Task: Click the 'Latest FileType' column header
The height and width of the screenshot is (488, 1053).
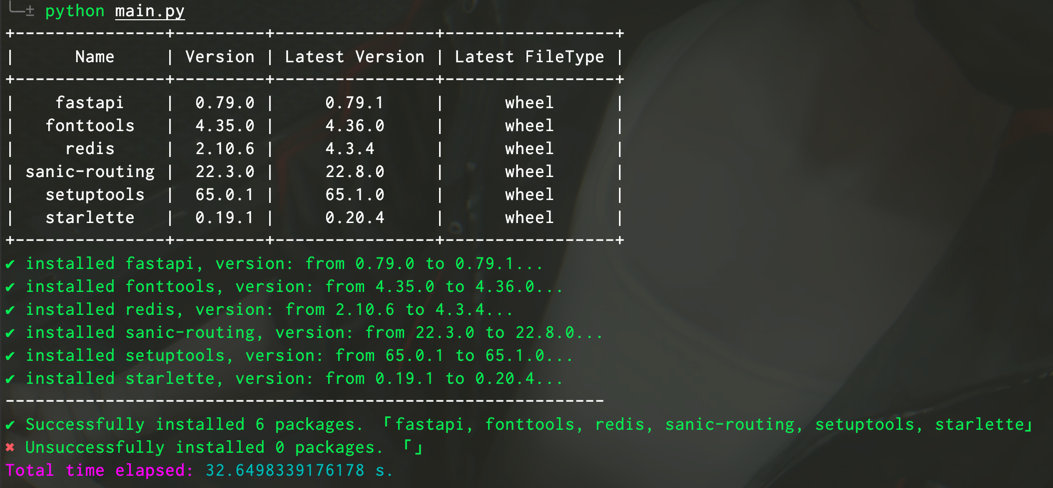Action: coord(529,57)
